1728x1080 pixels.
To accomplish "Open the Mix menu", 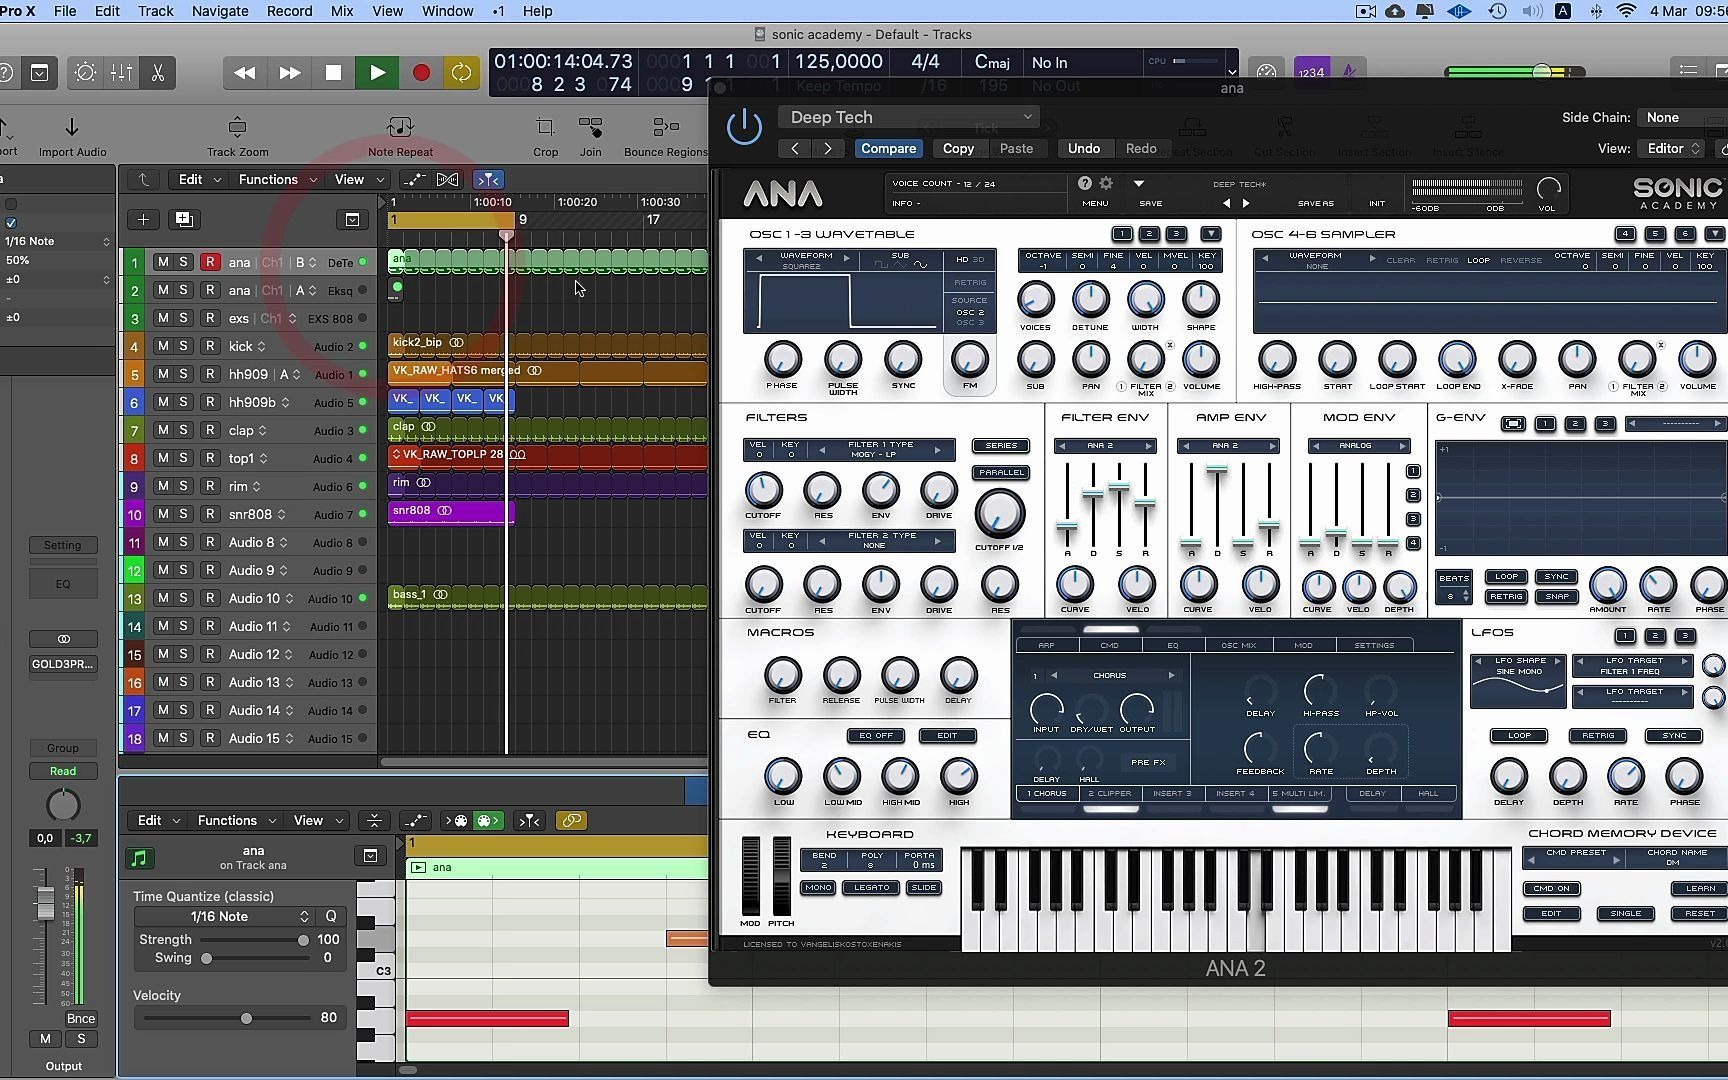I will [x=342, y=11].
